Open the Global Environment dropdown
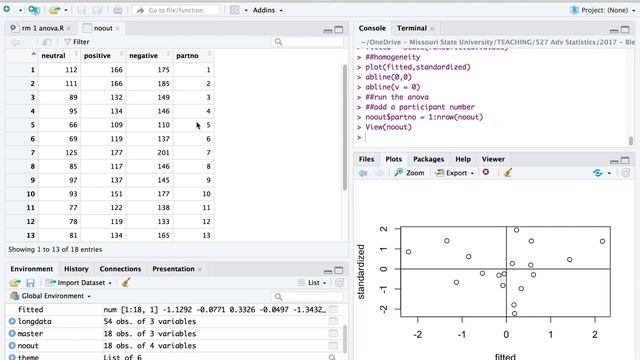Viewport: 640px width, 360px height. coord(50,296)
